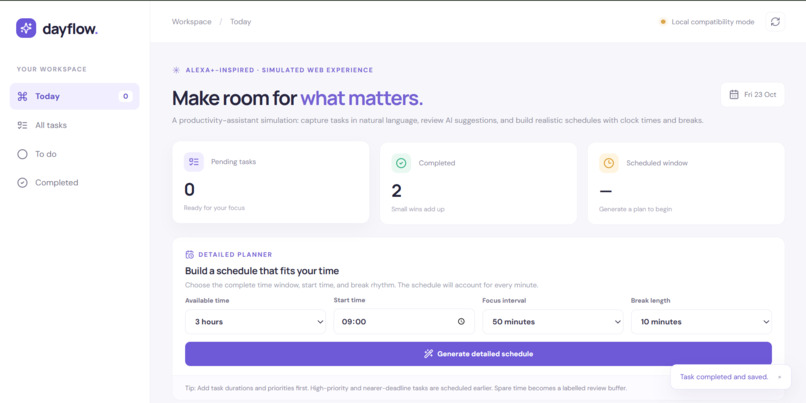Click the Fri 23 Oct date button

[753, 95]
